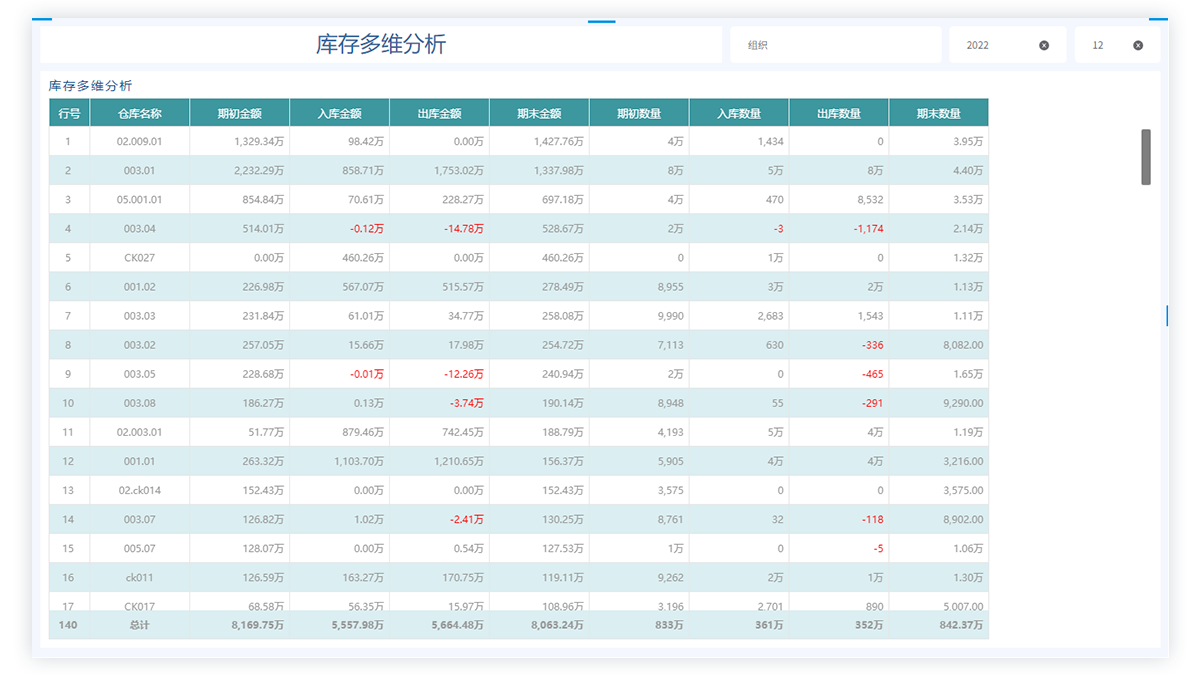Click the 行号 column header
This screenshot has height=675, width=1200.
(69, 113)
